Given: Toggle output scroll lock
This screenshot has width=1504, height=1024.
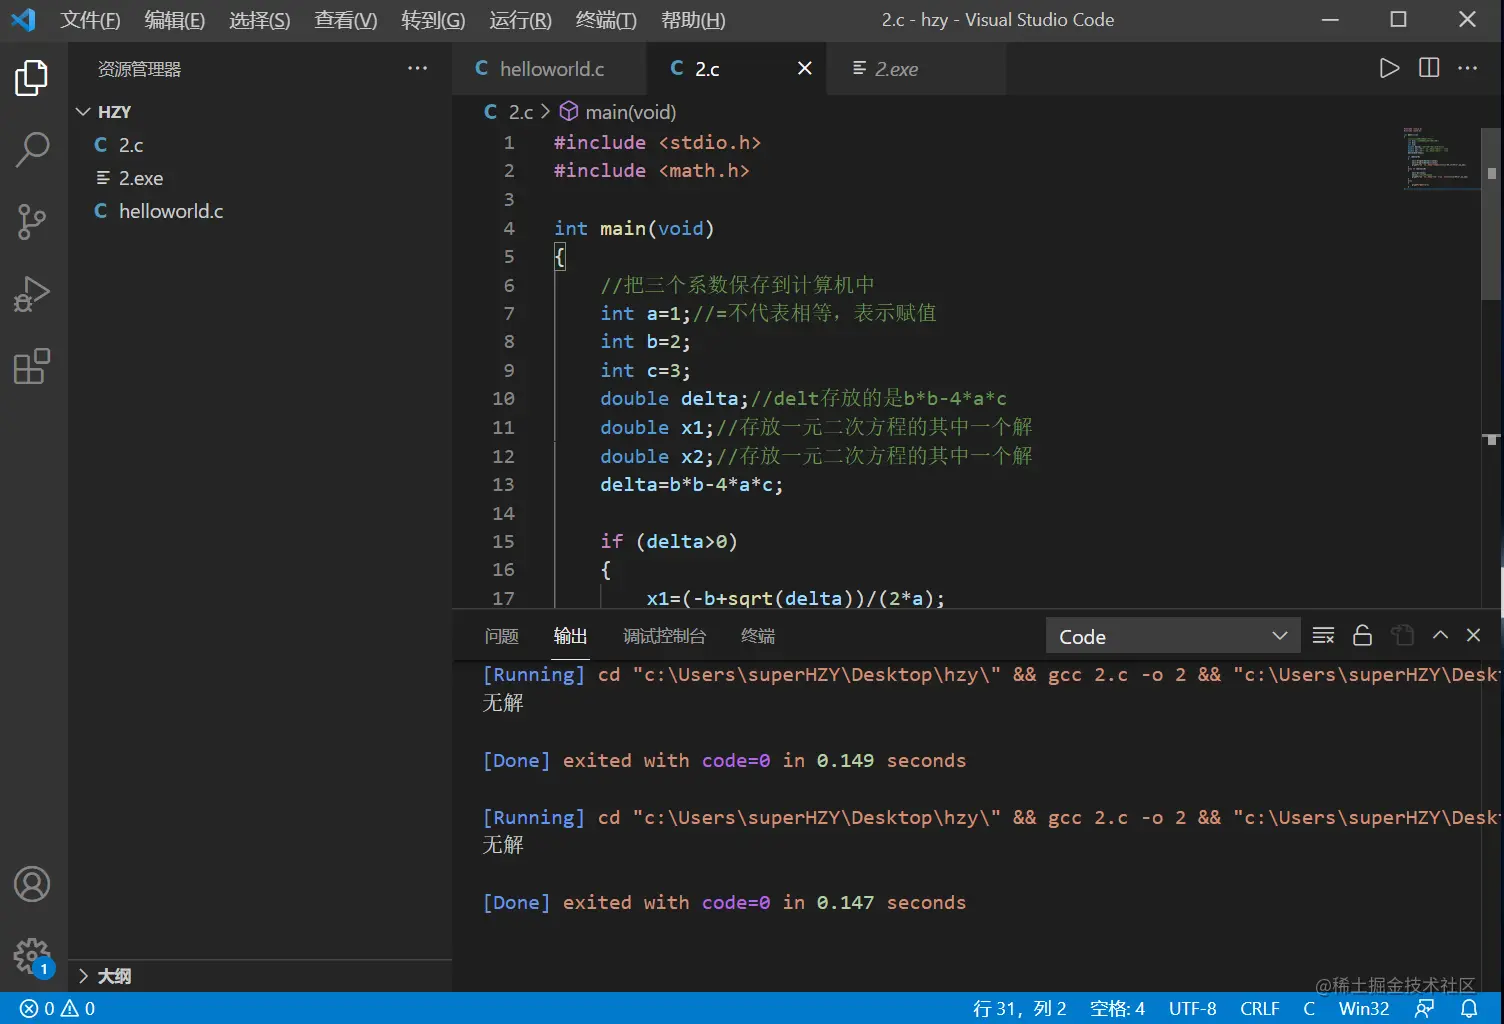Looking at the screenshot, I should pos(1362,636).
